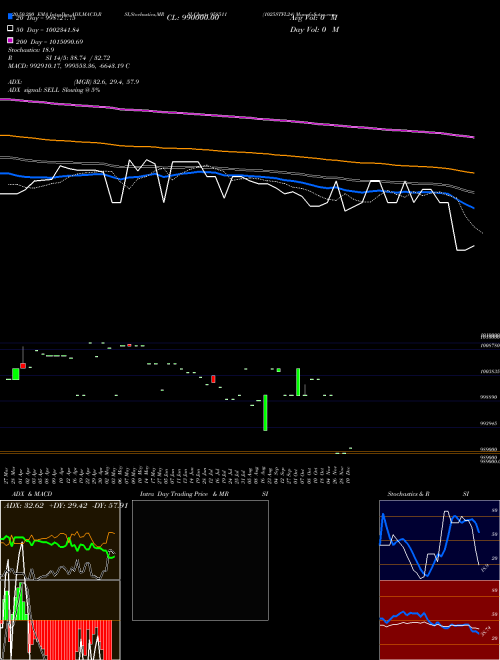Click the CL: 990000.00 closing price
The image size is (500, 660).
(x=193, y=18)
